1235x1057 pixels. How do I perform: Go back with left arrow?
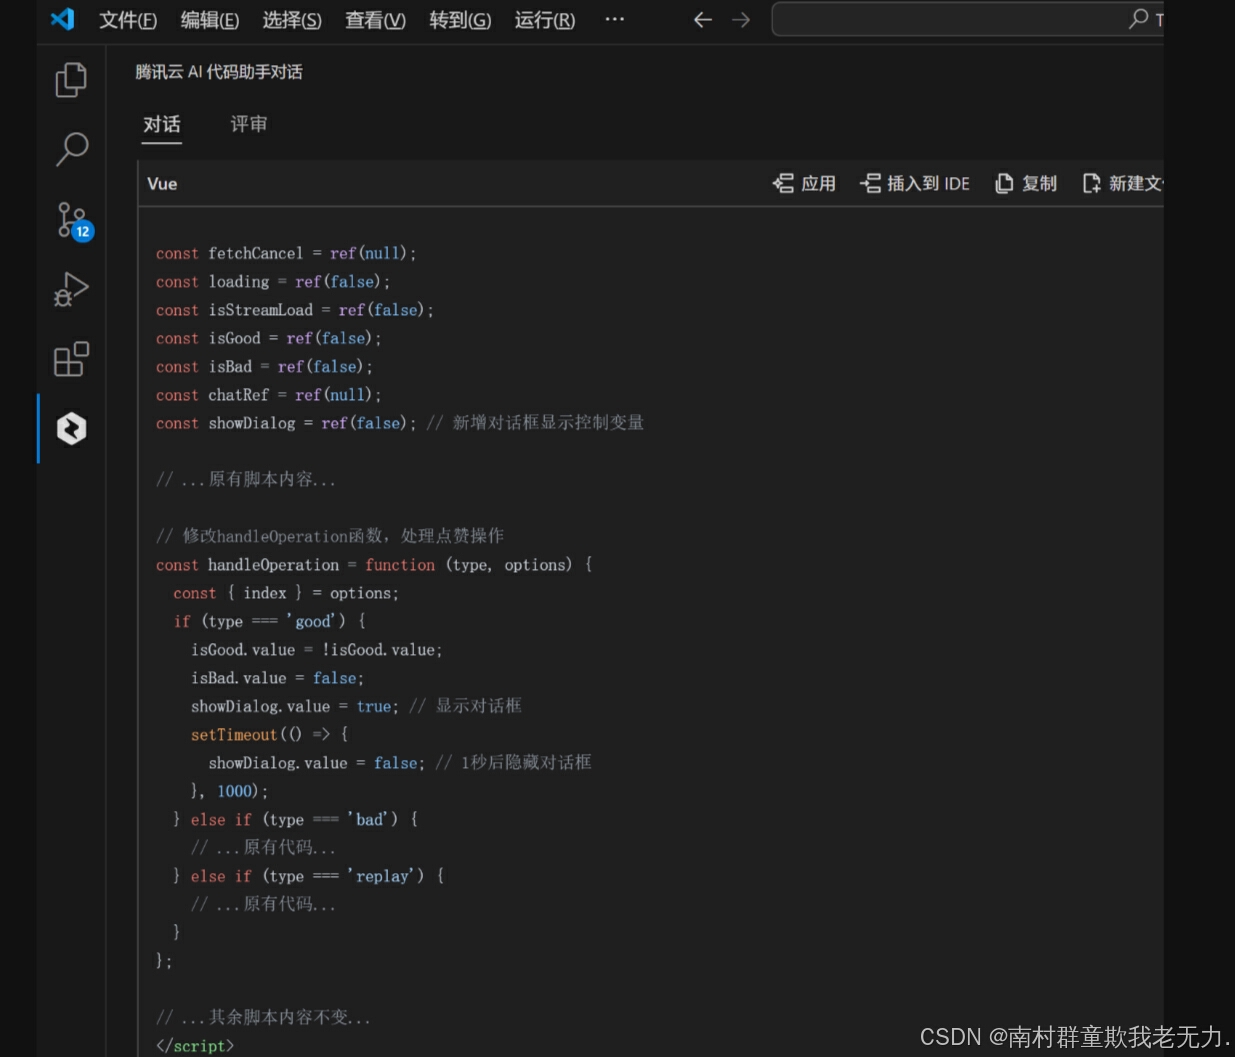(x=703, y=19)
